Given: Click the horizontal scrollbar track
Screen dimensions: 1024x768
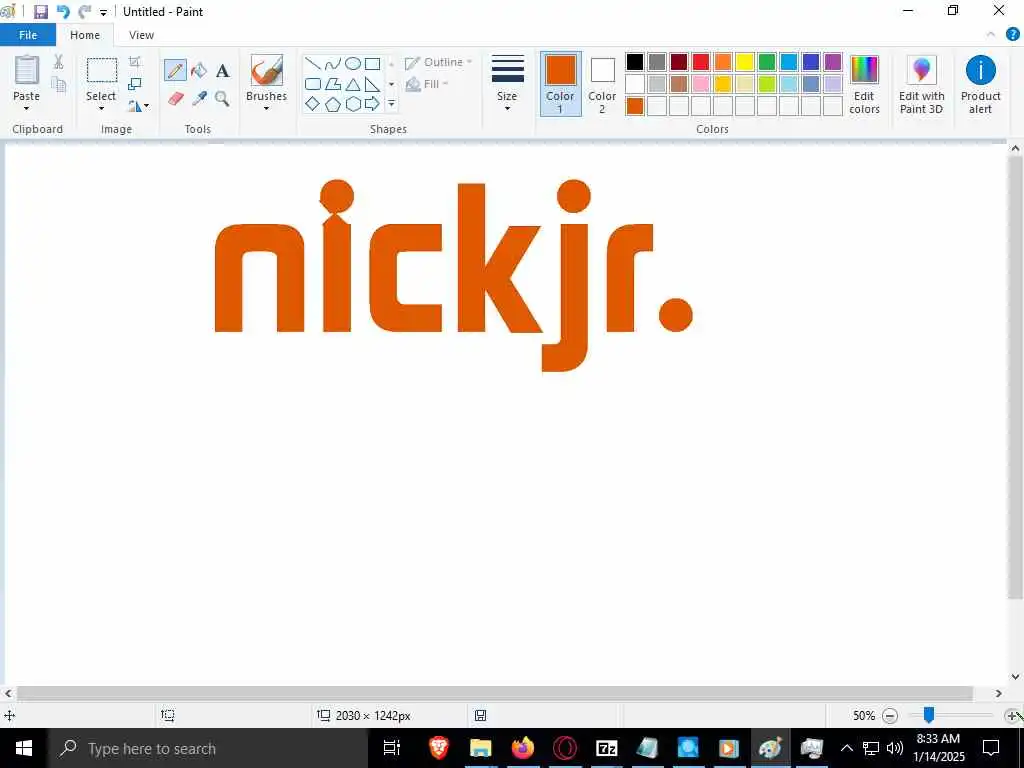Looking at the screenshot, I should point(494,693).
